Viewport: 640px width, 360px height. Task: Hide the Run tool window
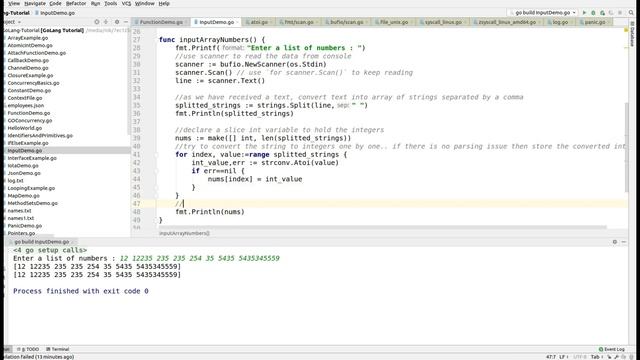coord(624,242)
